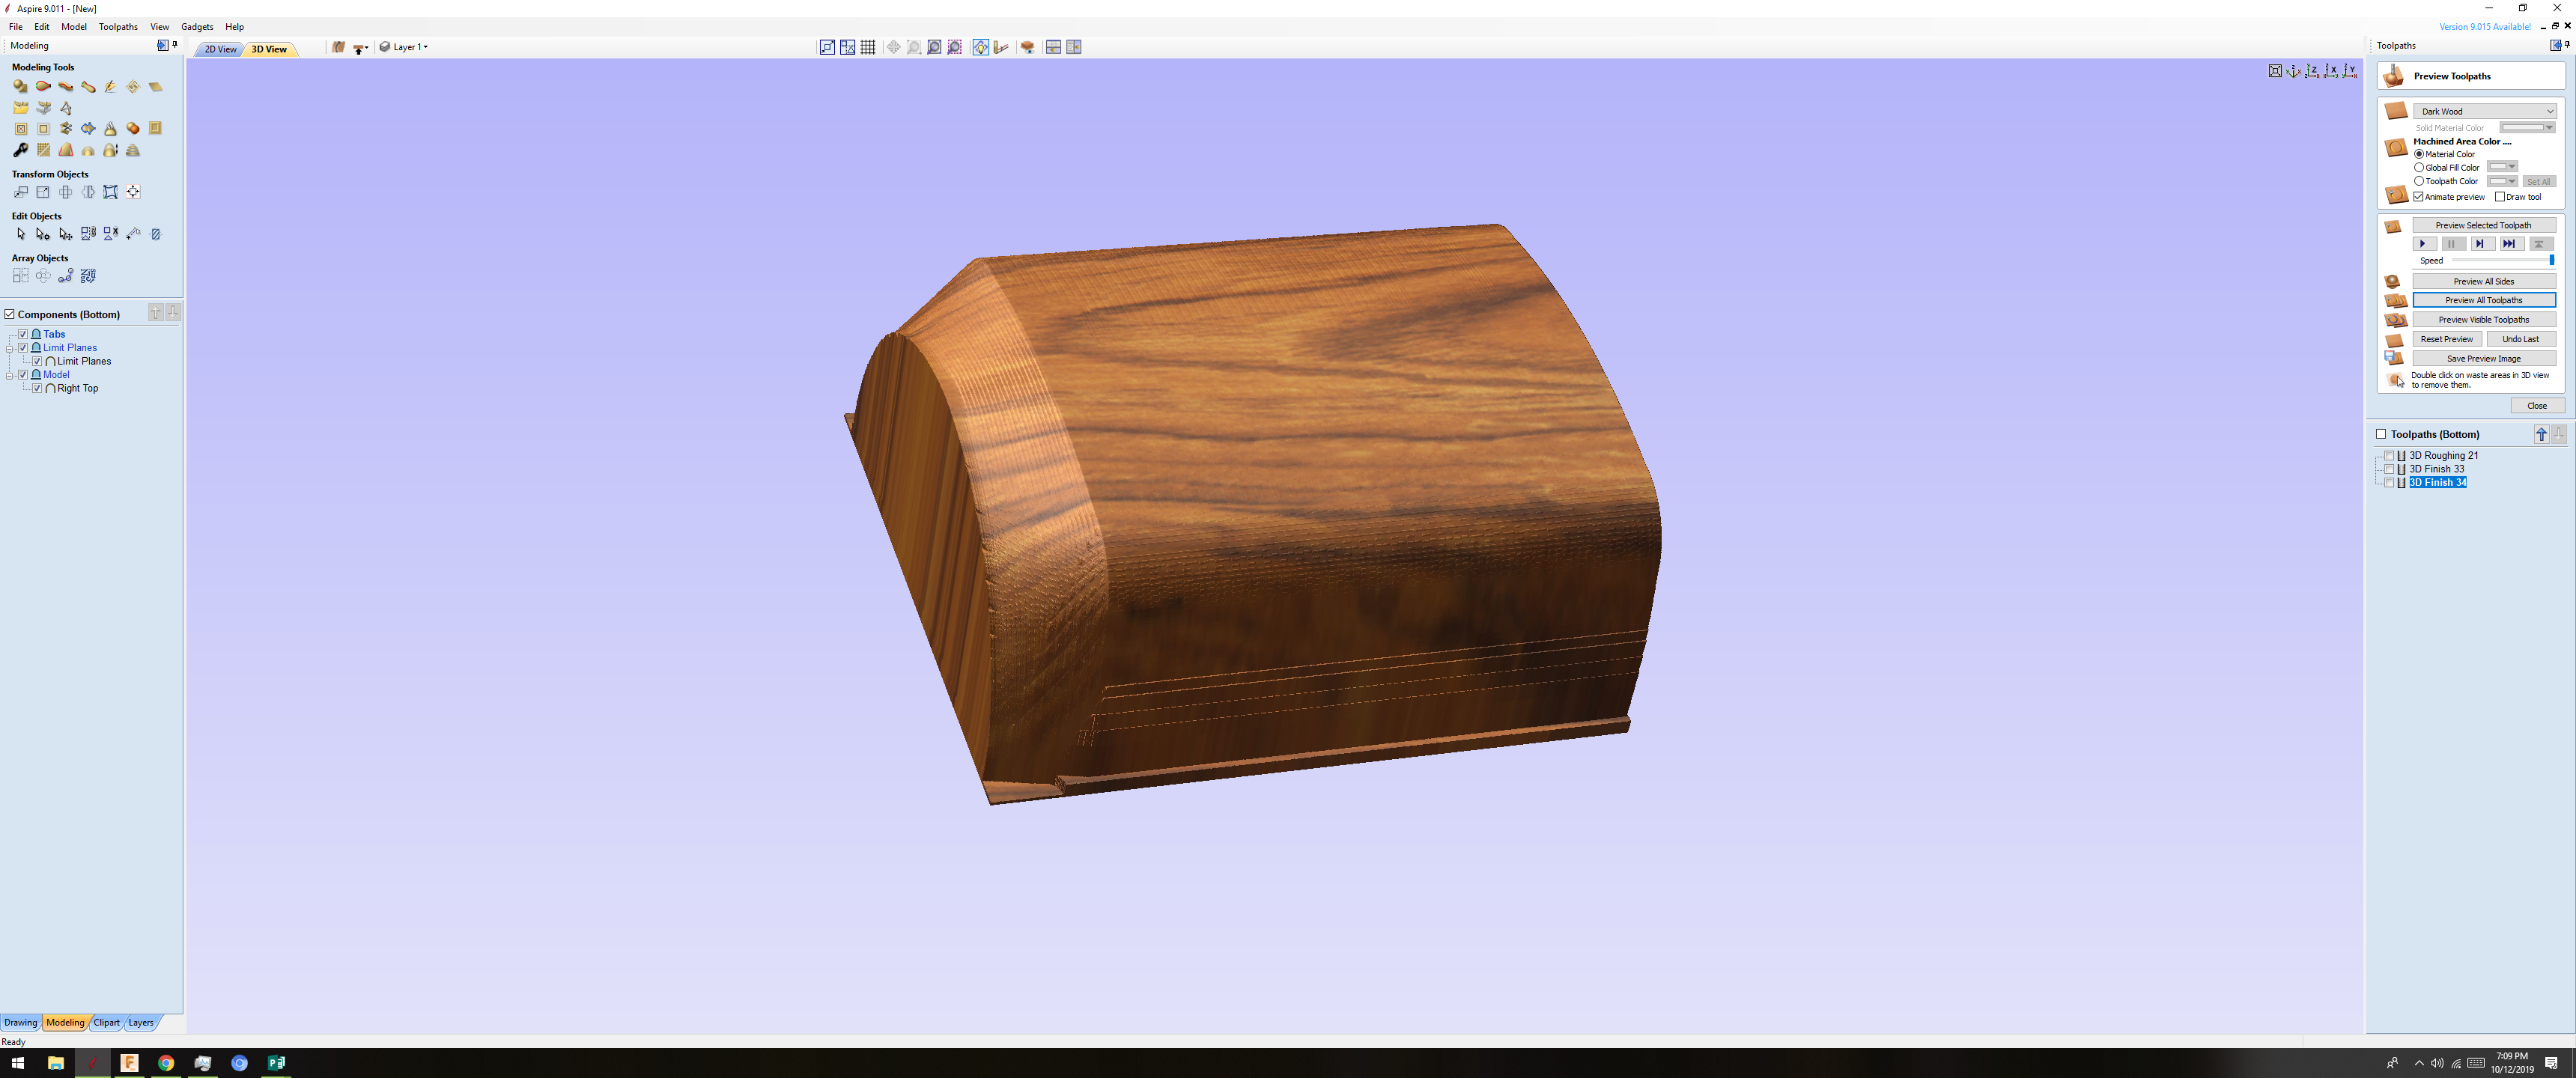Open the Copy Along Vector tool
Viewport: 2576px width, 1078px height.
(x=65, y=276)
